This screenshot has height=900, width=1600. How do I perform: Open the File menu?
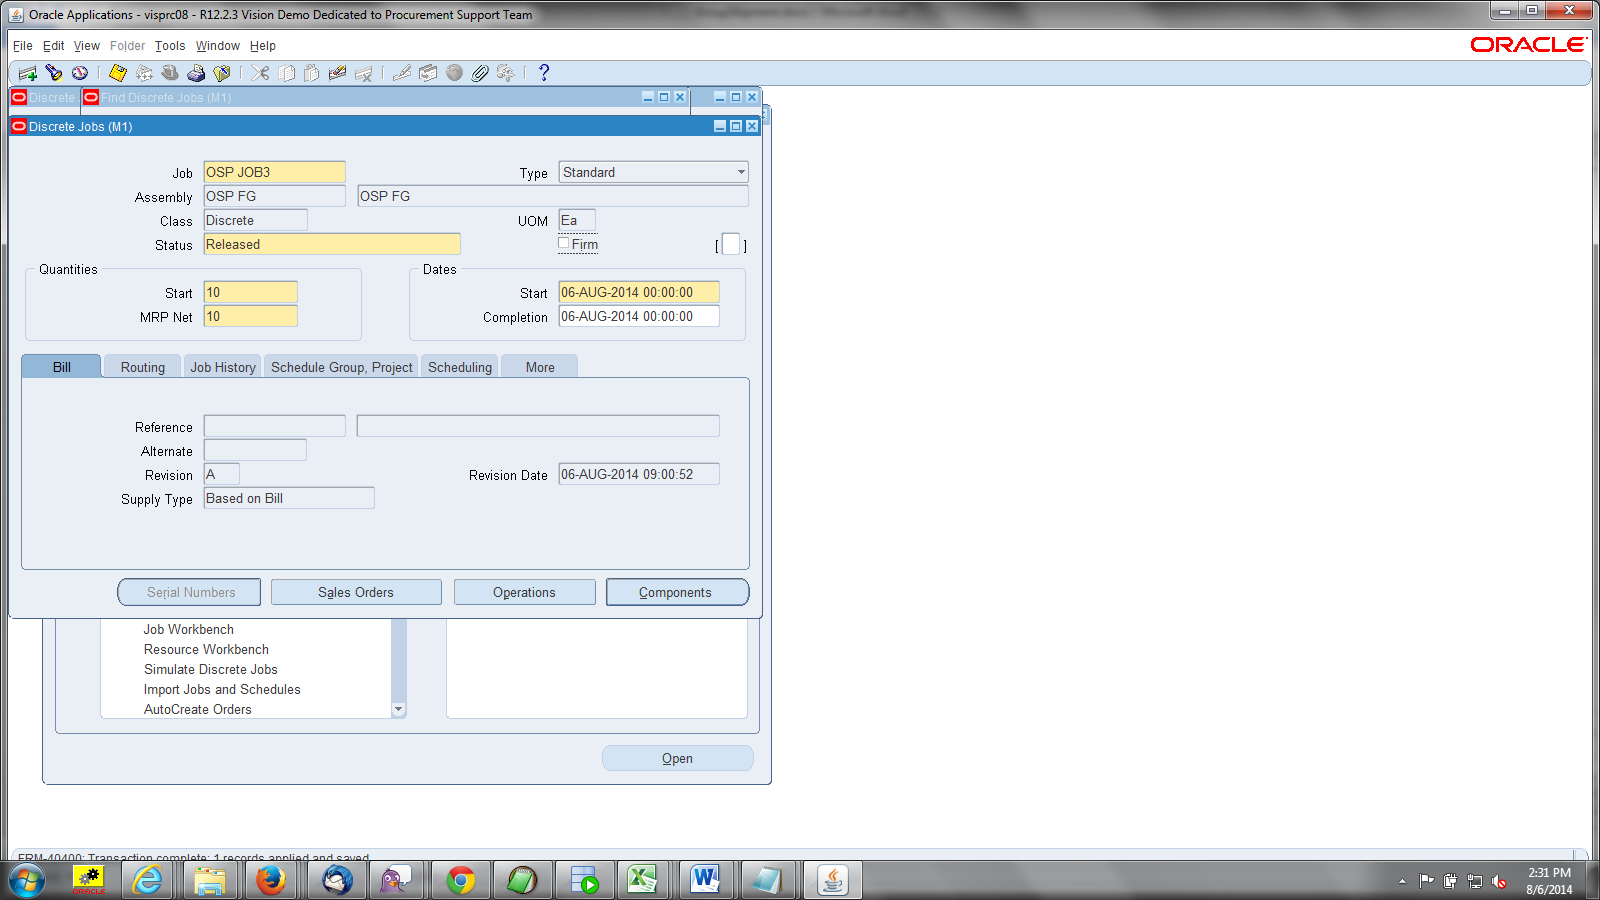point(22,46)
